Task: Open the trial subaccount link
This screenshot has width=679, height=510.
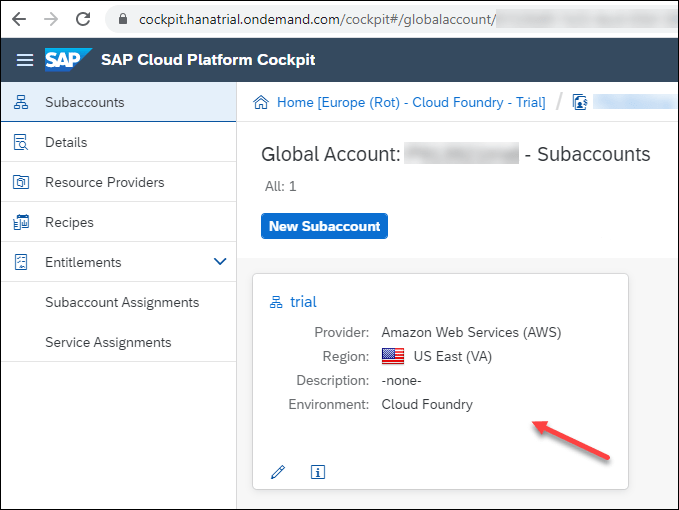Action: (303, 302)
